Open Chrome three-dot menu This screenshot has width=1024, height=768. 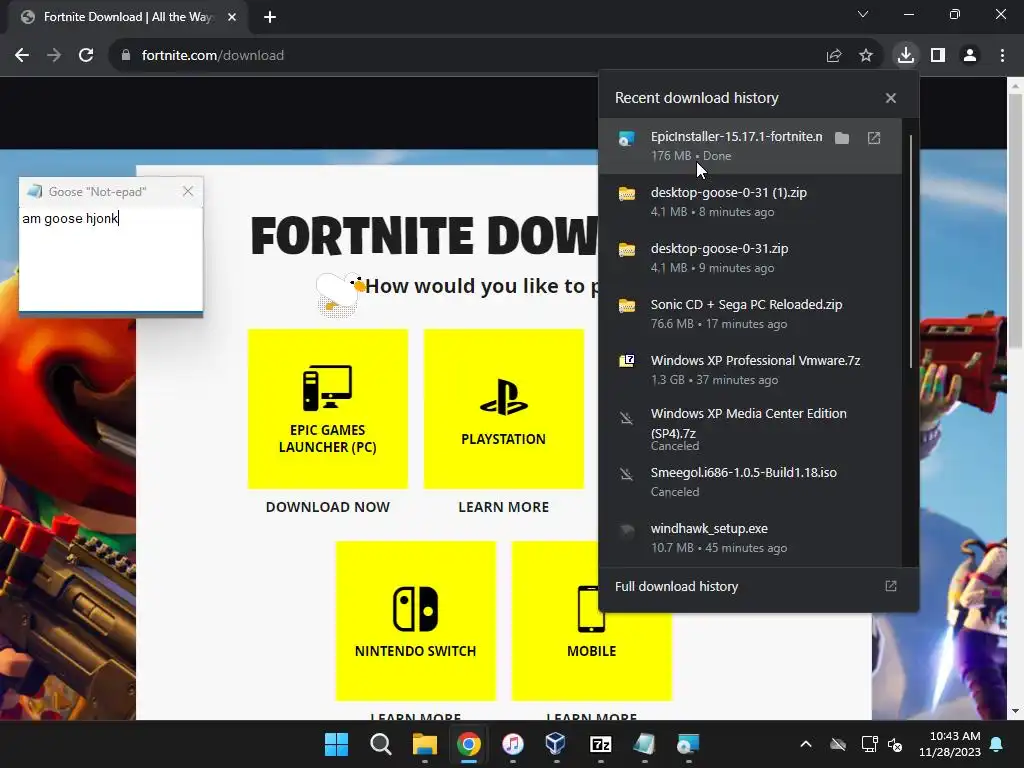coord(1002,56)
